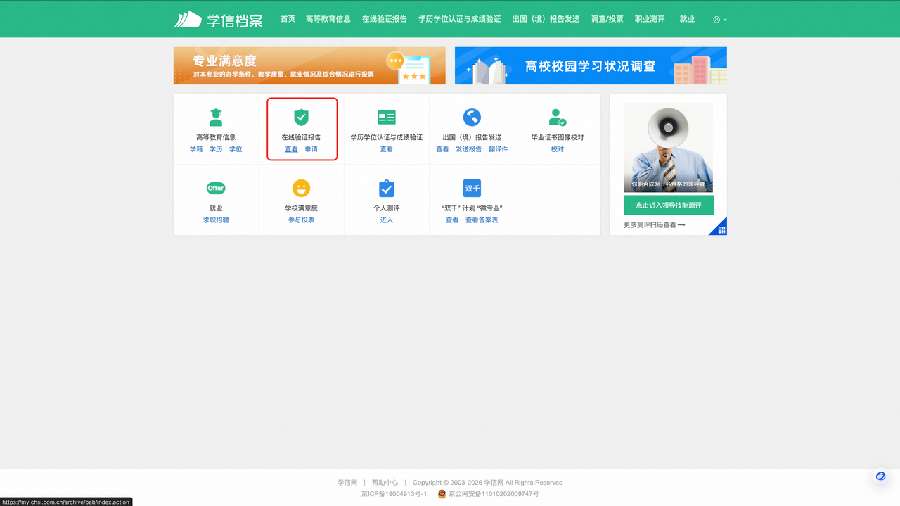
Task: Click the more-reviews text link below green button
Action: tap(654, 225)
